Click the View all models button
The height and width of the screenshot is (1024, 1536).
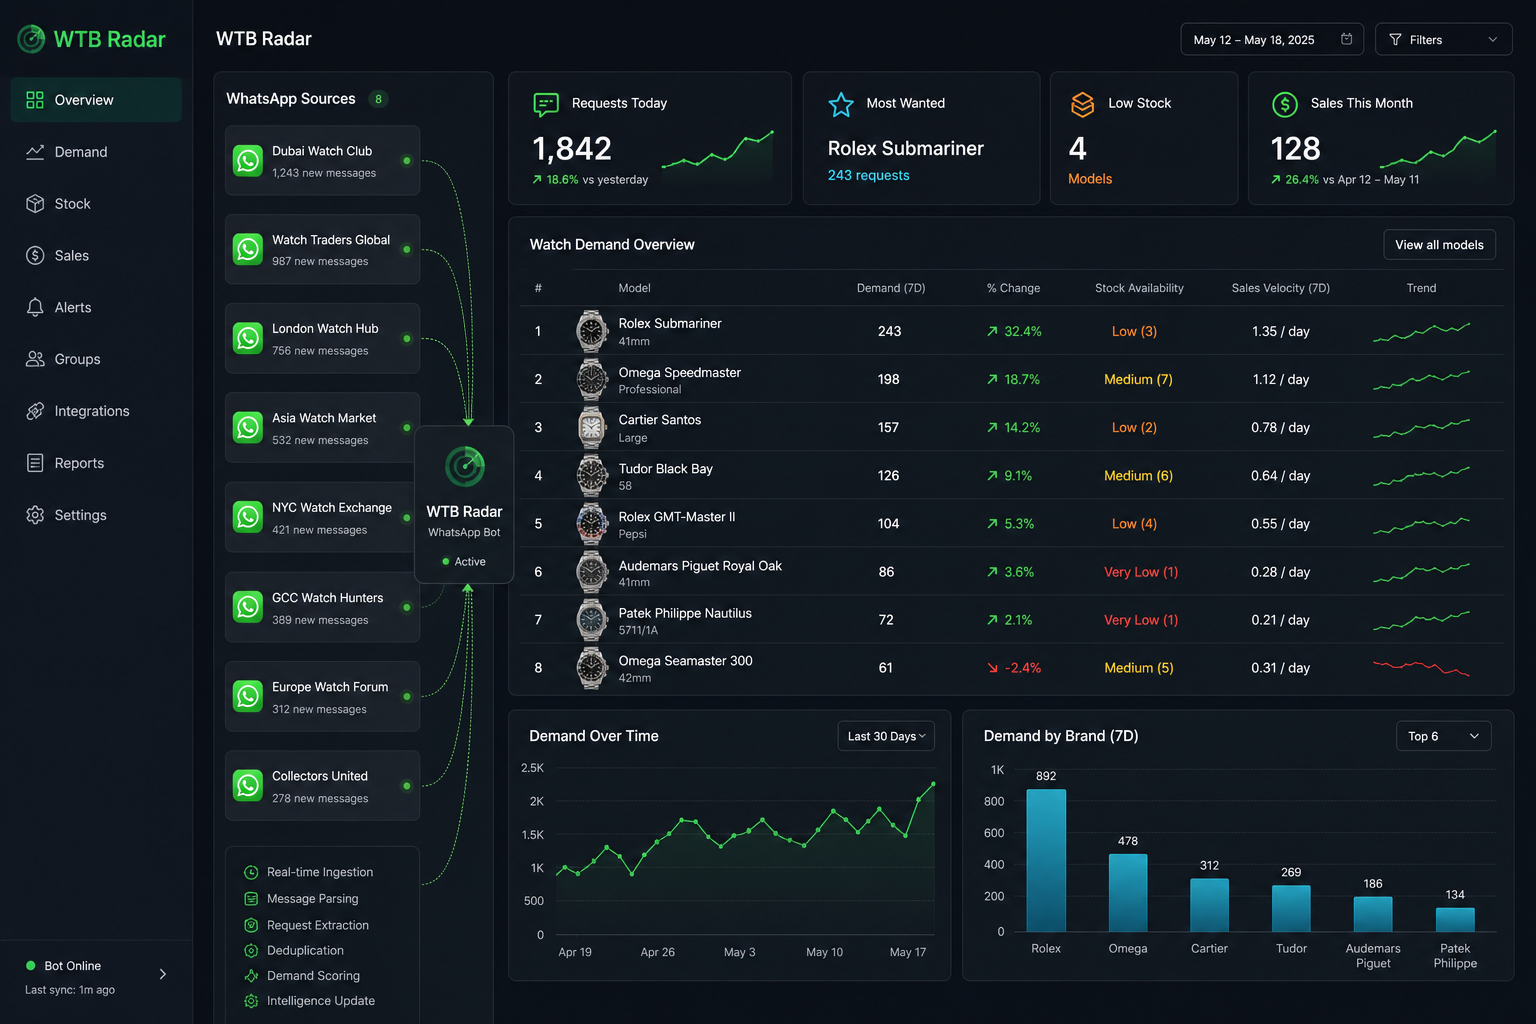[1439, 245]
